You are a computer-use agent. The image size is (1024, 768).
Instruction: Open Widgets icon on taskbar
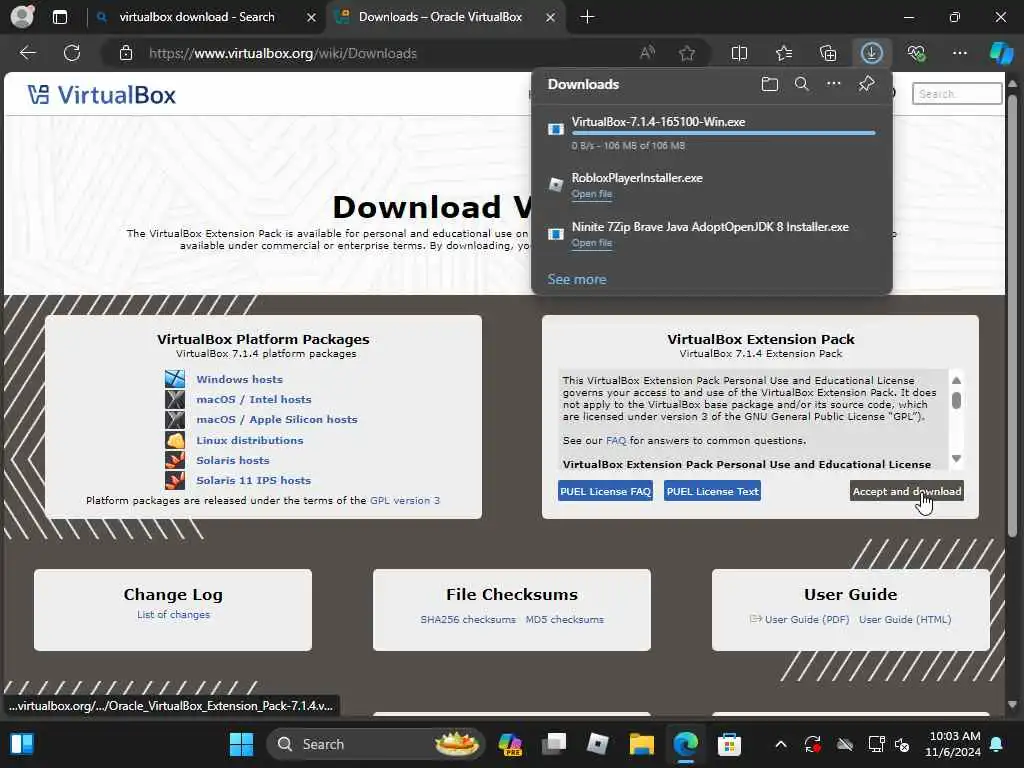22,744
